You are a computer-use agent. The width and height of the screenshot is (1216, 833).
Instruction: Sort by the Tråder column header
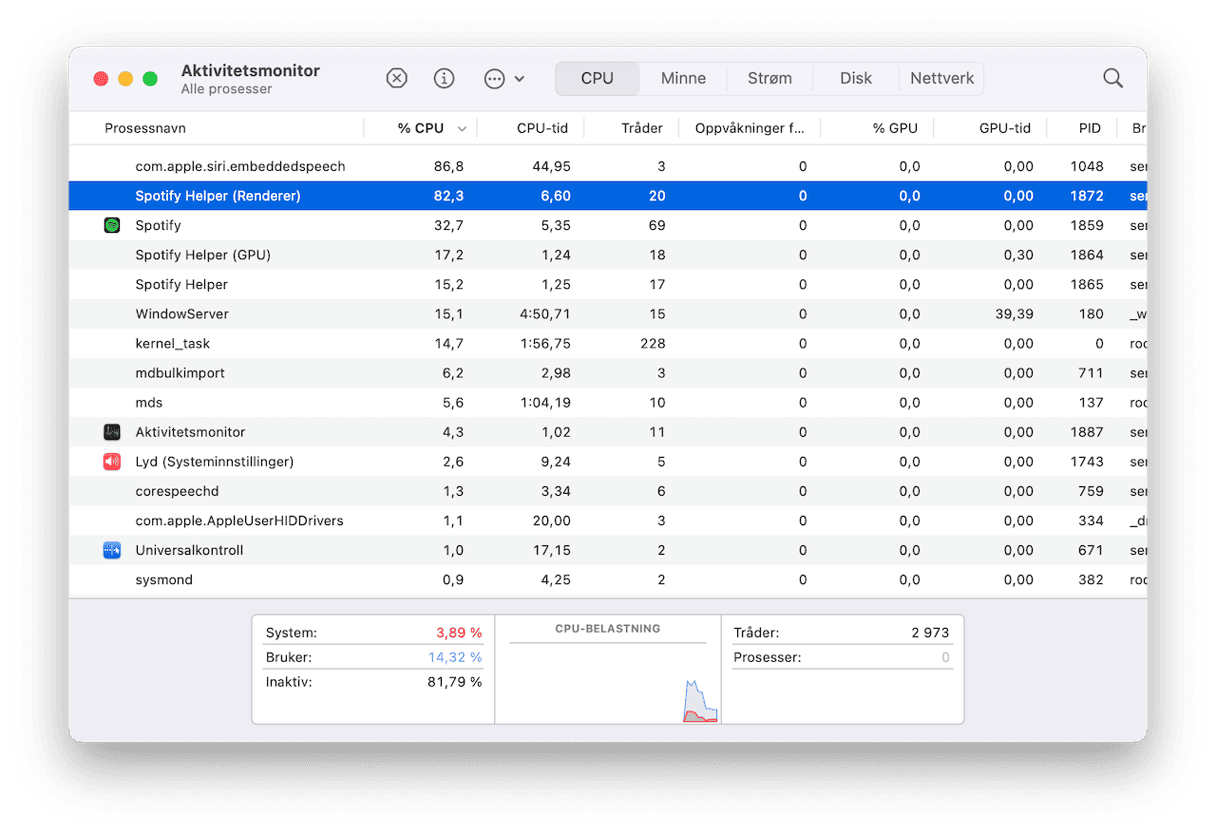641,128
